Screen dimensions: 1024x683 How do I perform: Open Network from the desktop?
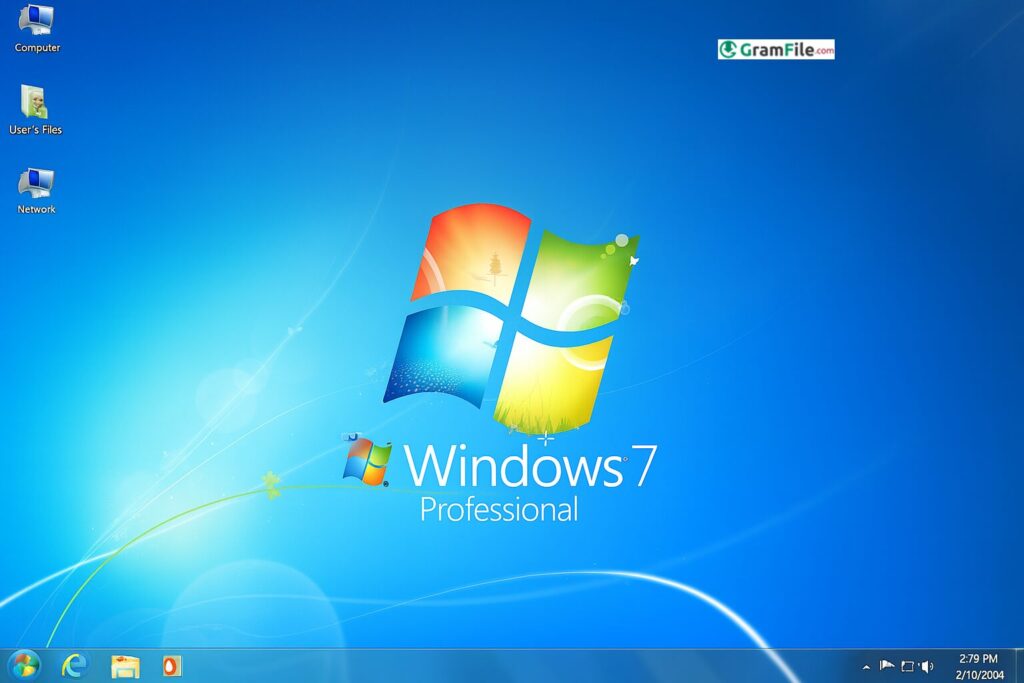click(x=35, y=187)
